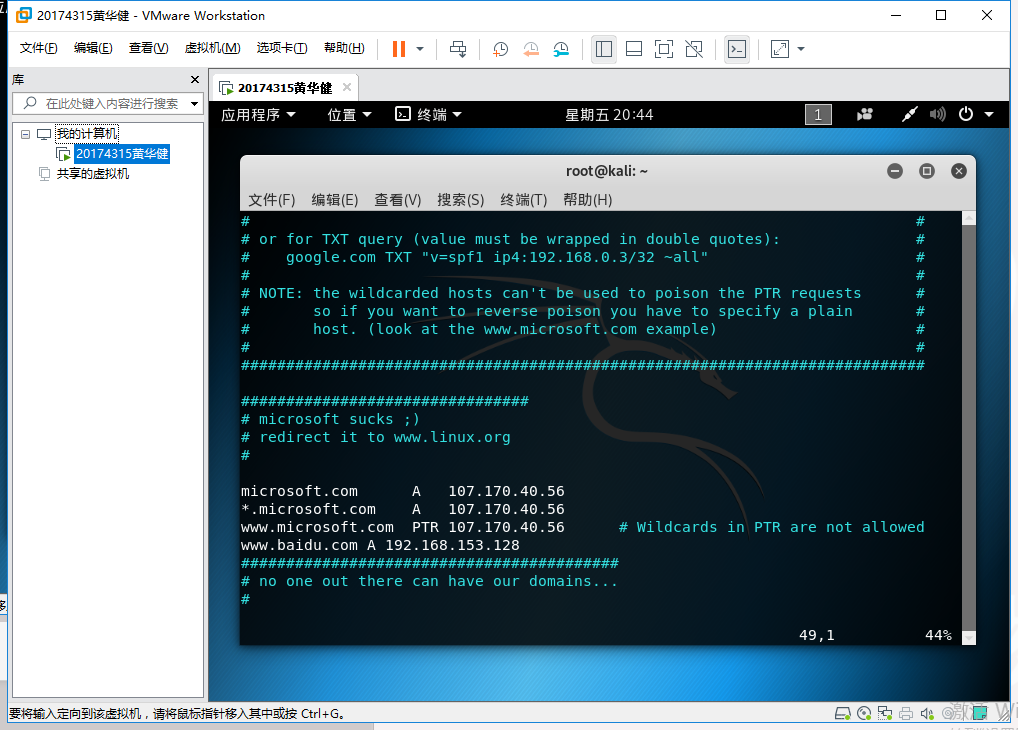Click the terminal vertical scrollbar thumb

pyautogui.click(x=969, y=427)
